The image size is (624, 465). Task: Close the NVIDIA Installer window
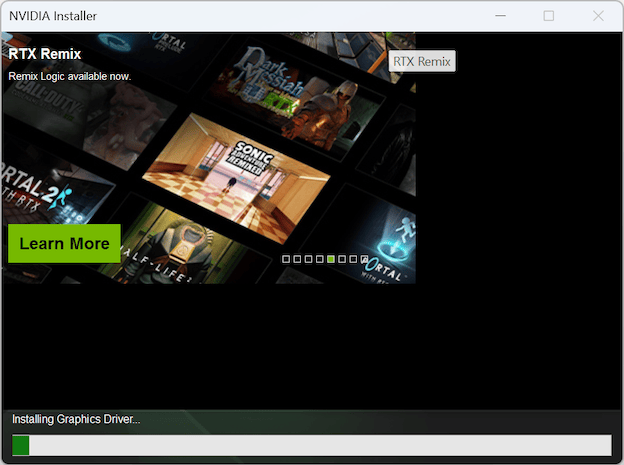598,16
